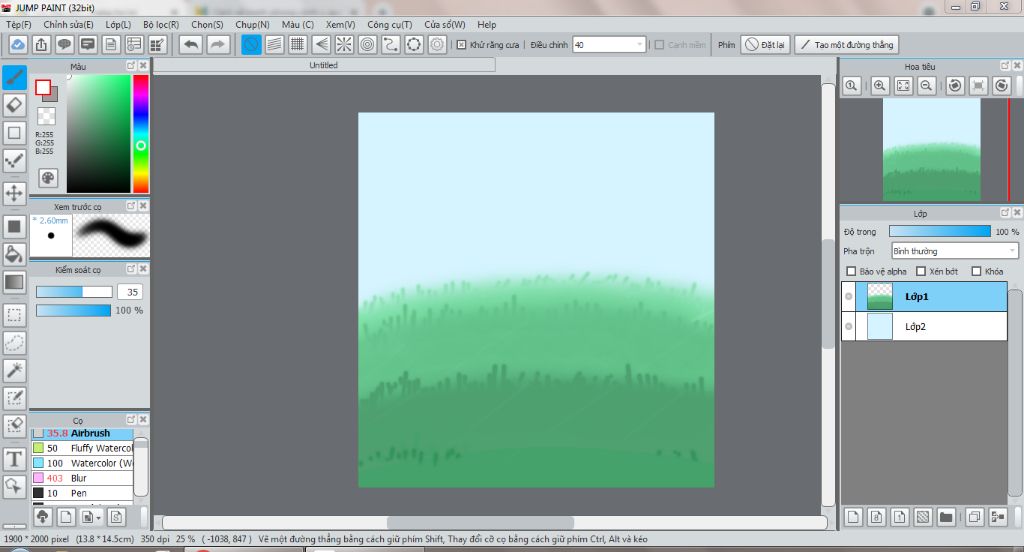
Task: Open Điều chỉnh correction dropdown
Action: [609, 44]
